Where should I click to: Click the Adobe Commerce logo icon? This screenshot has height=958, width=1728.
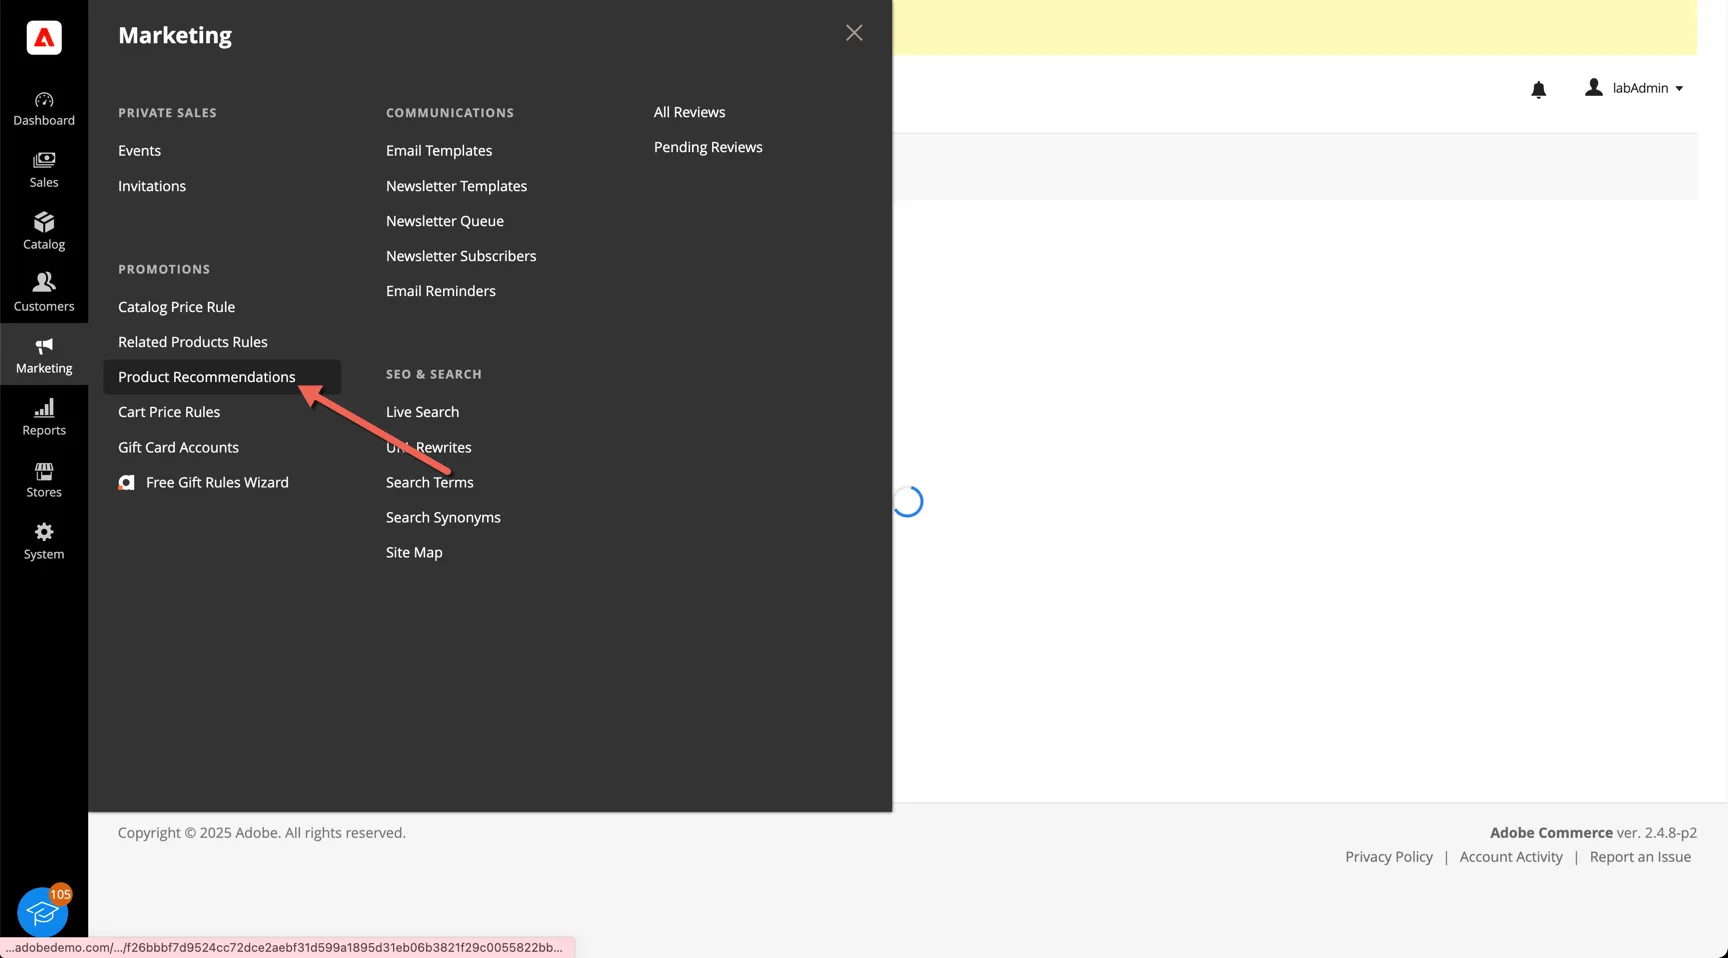(x=44, y=38)
